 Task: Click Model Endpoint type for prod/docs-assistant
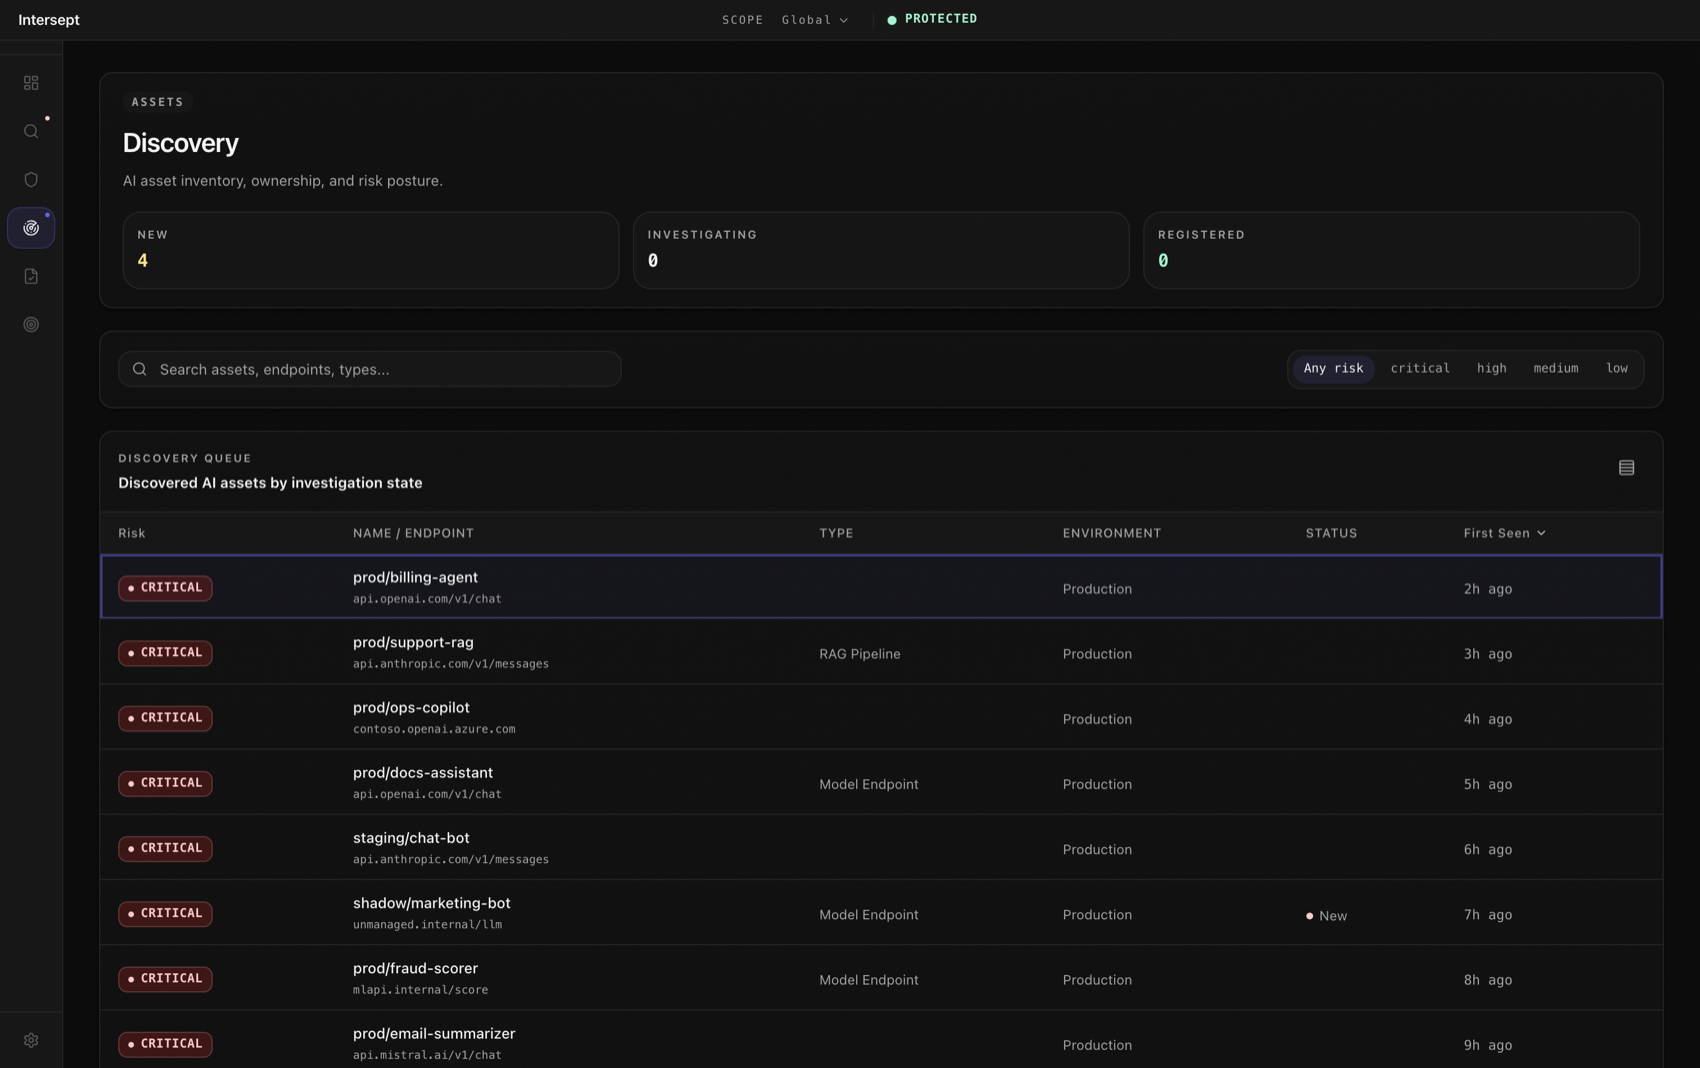click(x=868, y=784)
